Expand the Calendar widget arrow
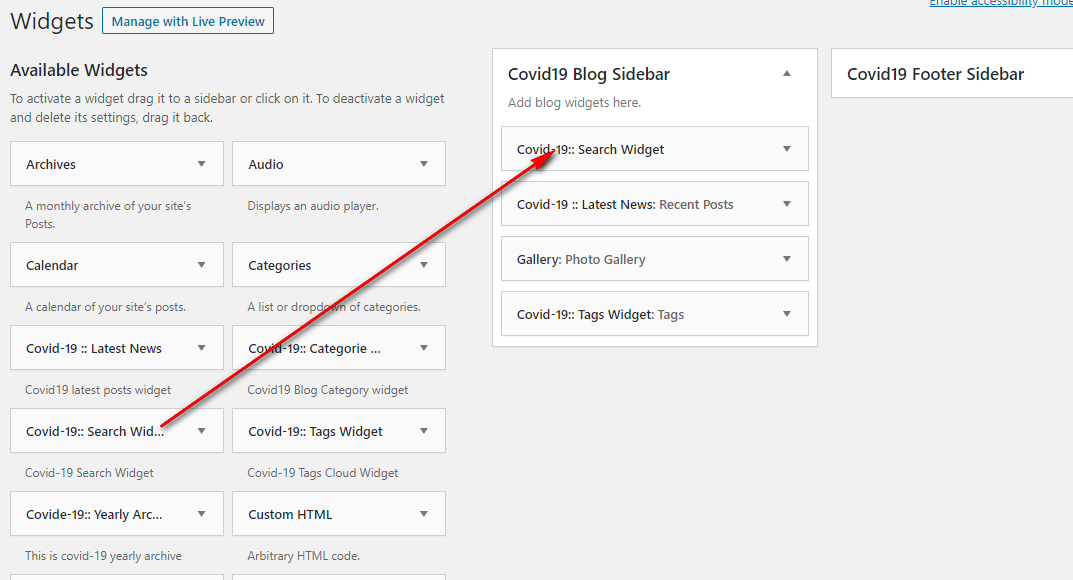 click(201, 265)
